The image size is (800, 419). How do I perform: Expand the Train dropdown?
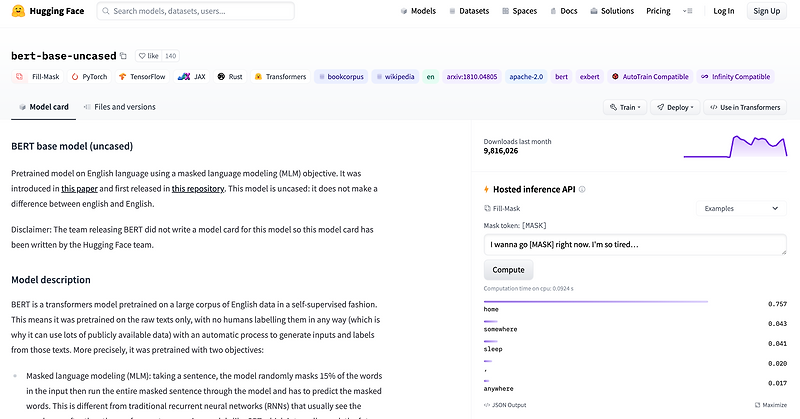click(625, 107)
